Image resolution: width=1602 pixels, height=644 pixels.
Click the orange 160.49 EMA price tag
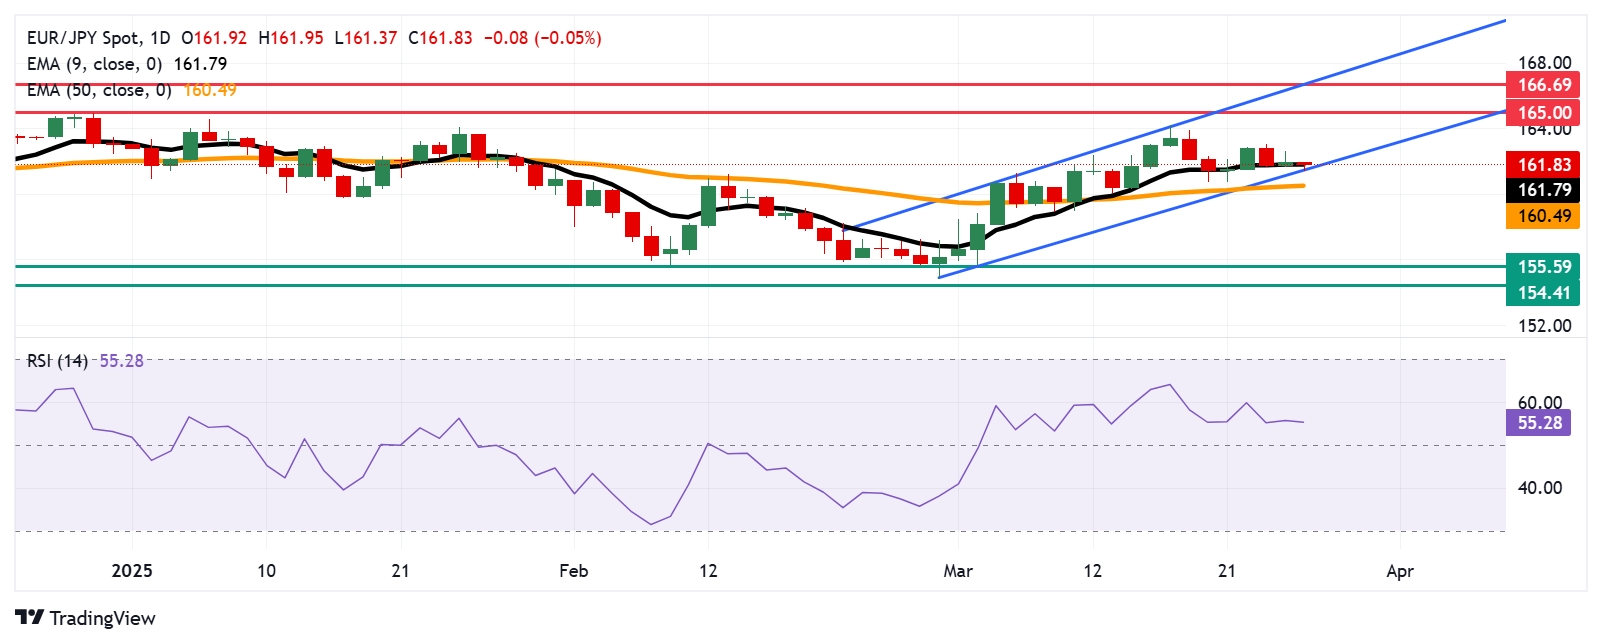[1543, 216]
